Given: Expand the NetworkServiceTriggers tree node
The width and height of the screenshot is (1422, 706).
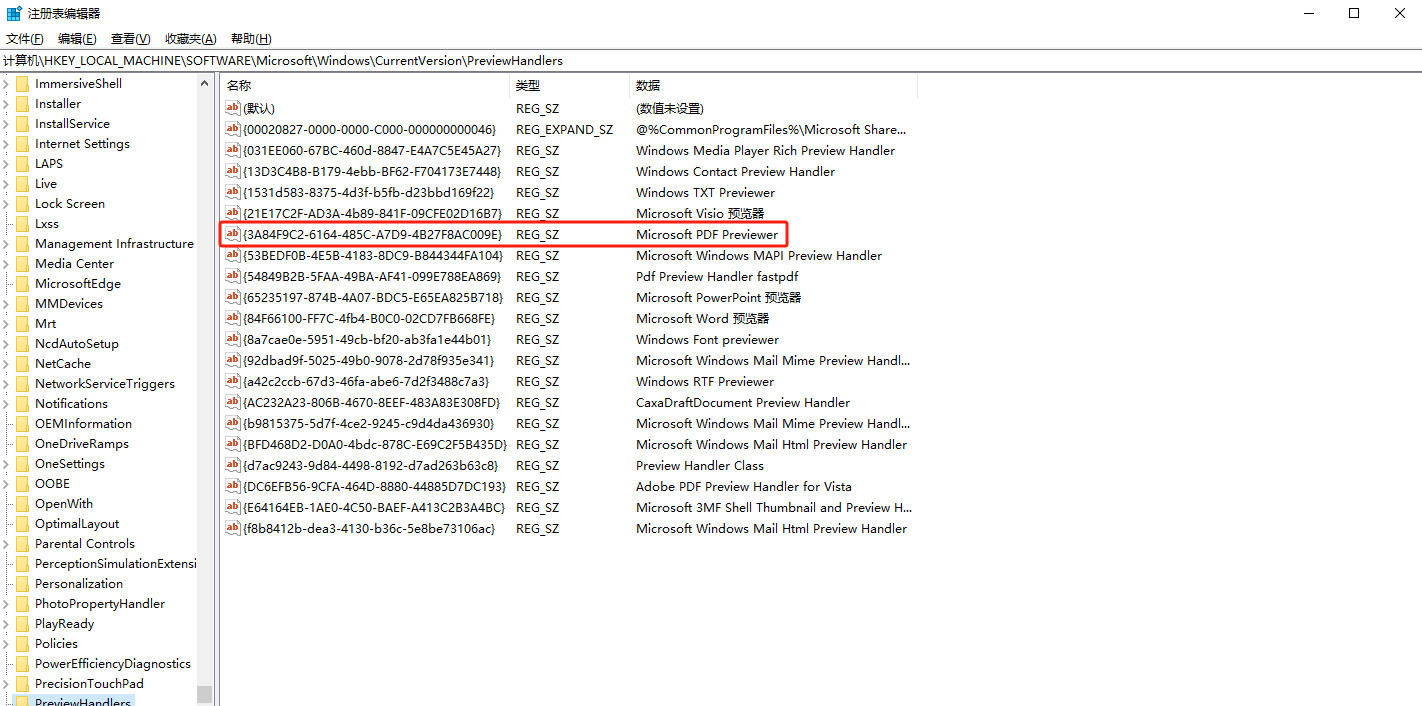Looking at the screenshot, I should point(6,384).
